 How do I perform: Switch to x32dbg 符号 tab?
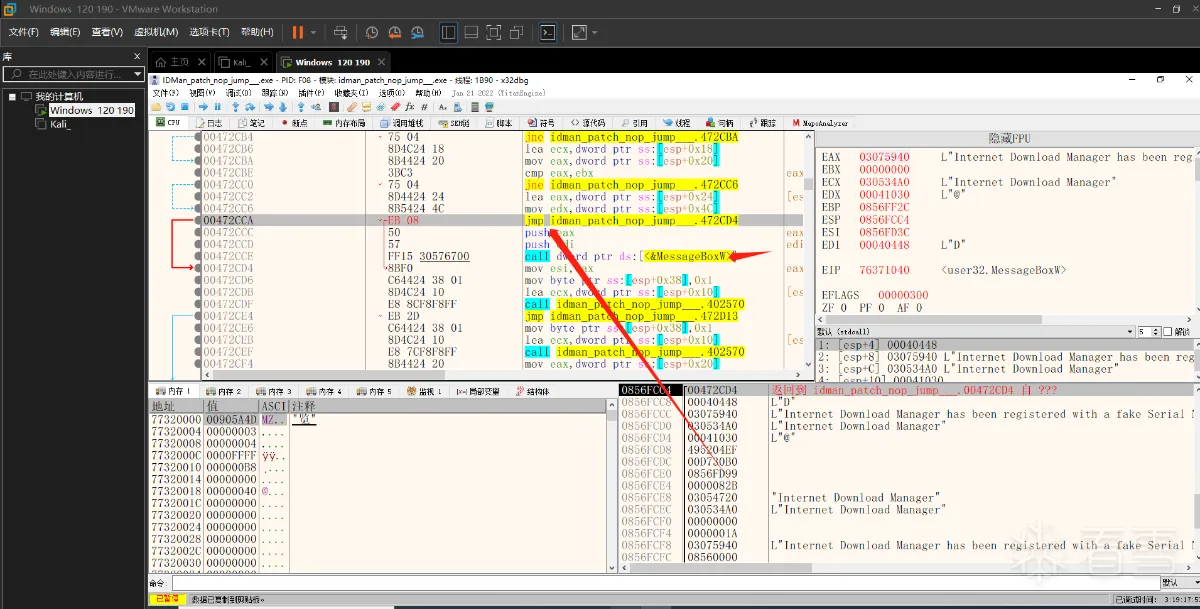[x=541, y=123]
